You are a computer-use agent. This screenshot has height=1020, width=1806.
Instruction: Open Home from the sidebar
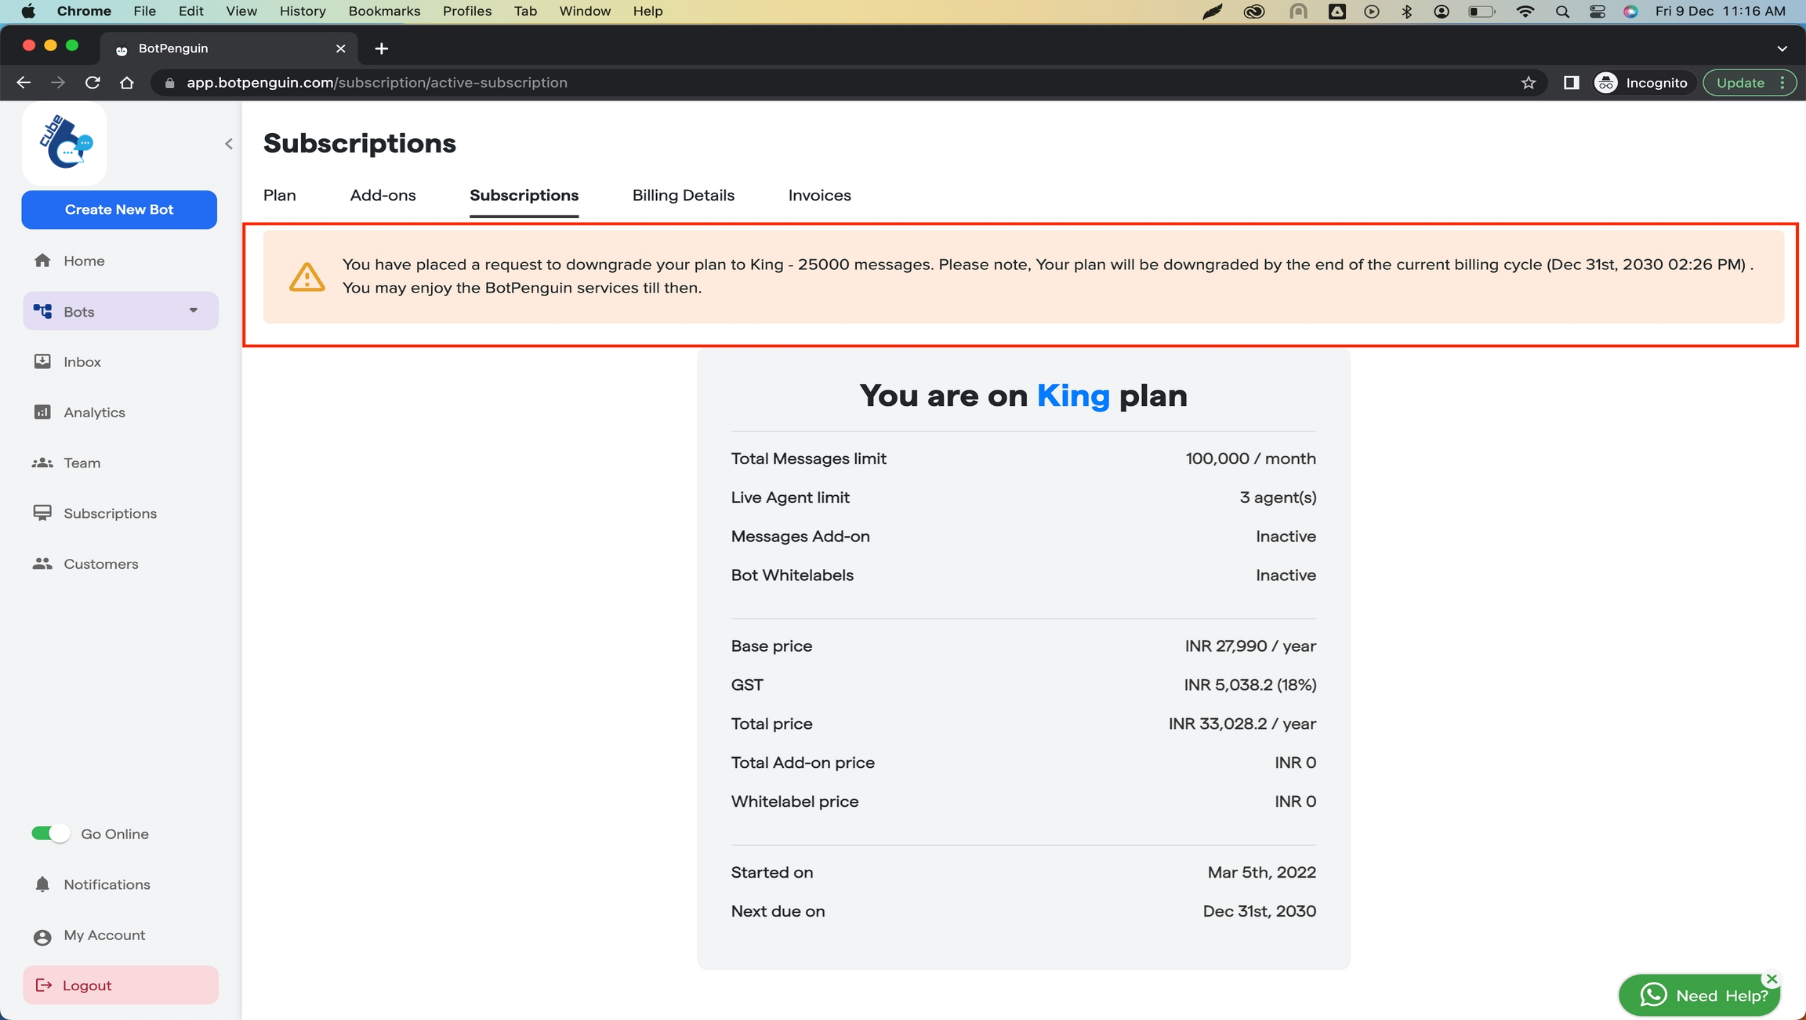[x=84, y=261]
